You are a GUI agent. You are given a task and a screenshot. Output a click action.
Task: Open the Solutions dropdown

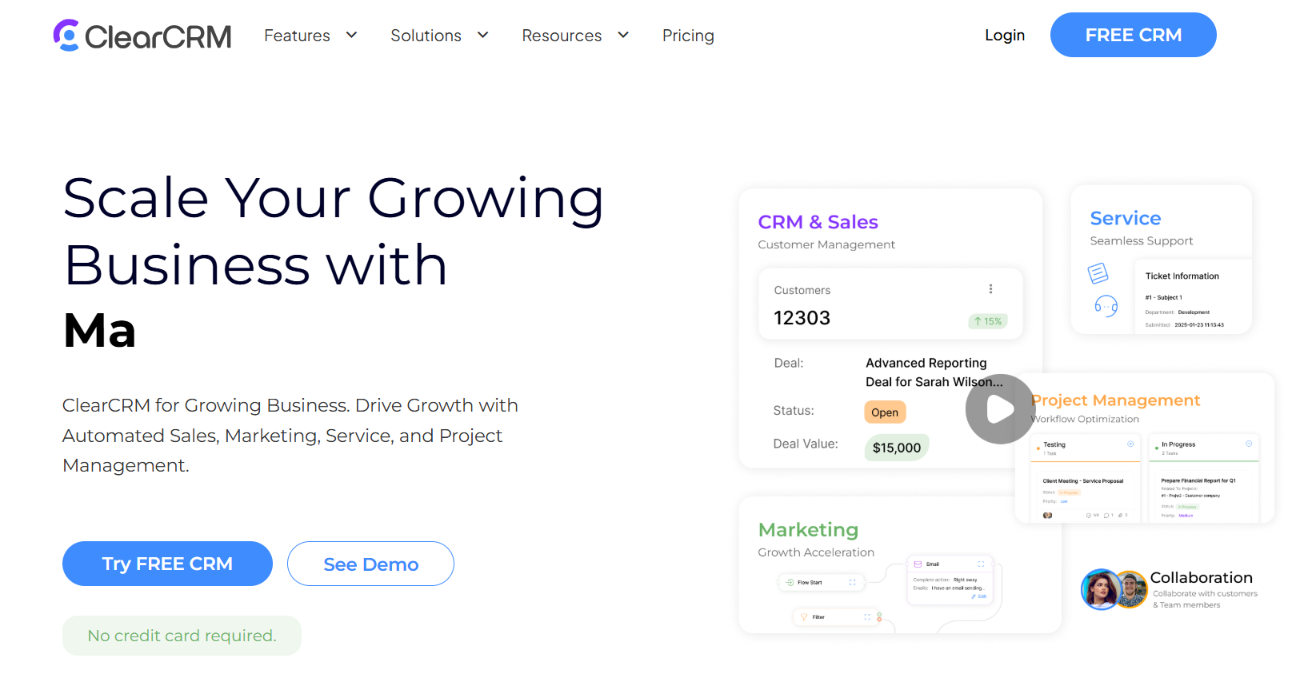(x=440, y=35)
